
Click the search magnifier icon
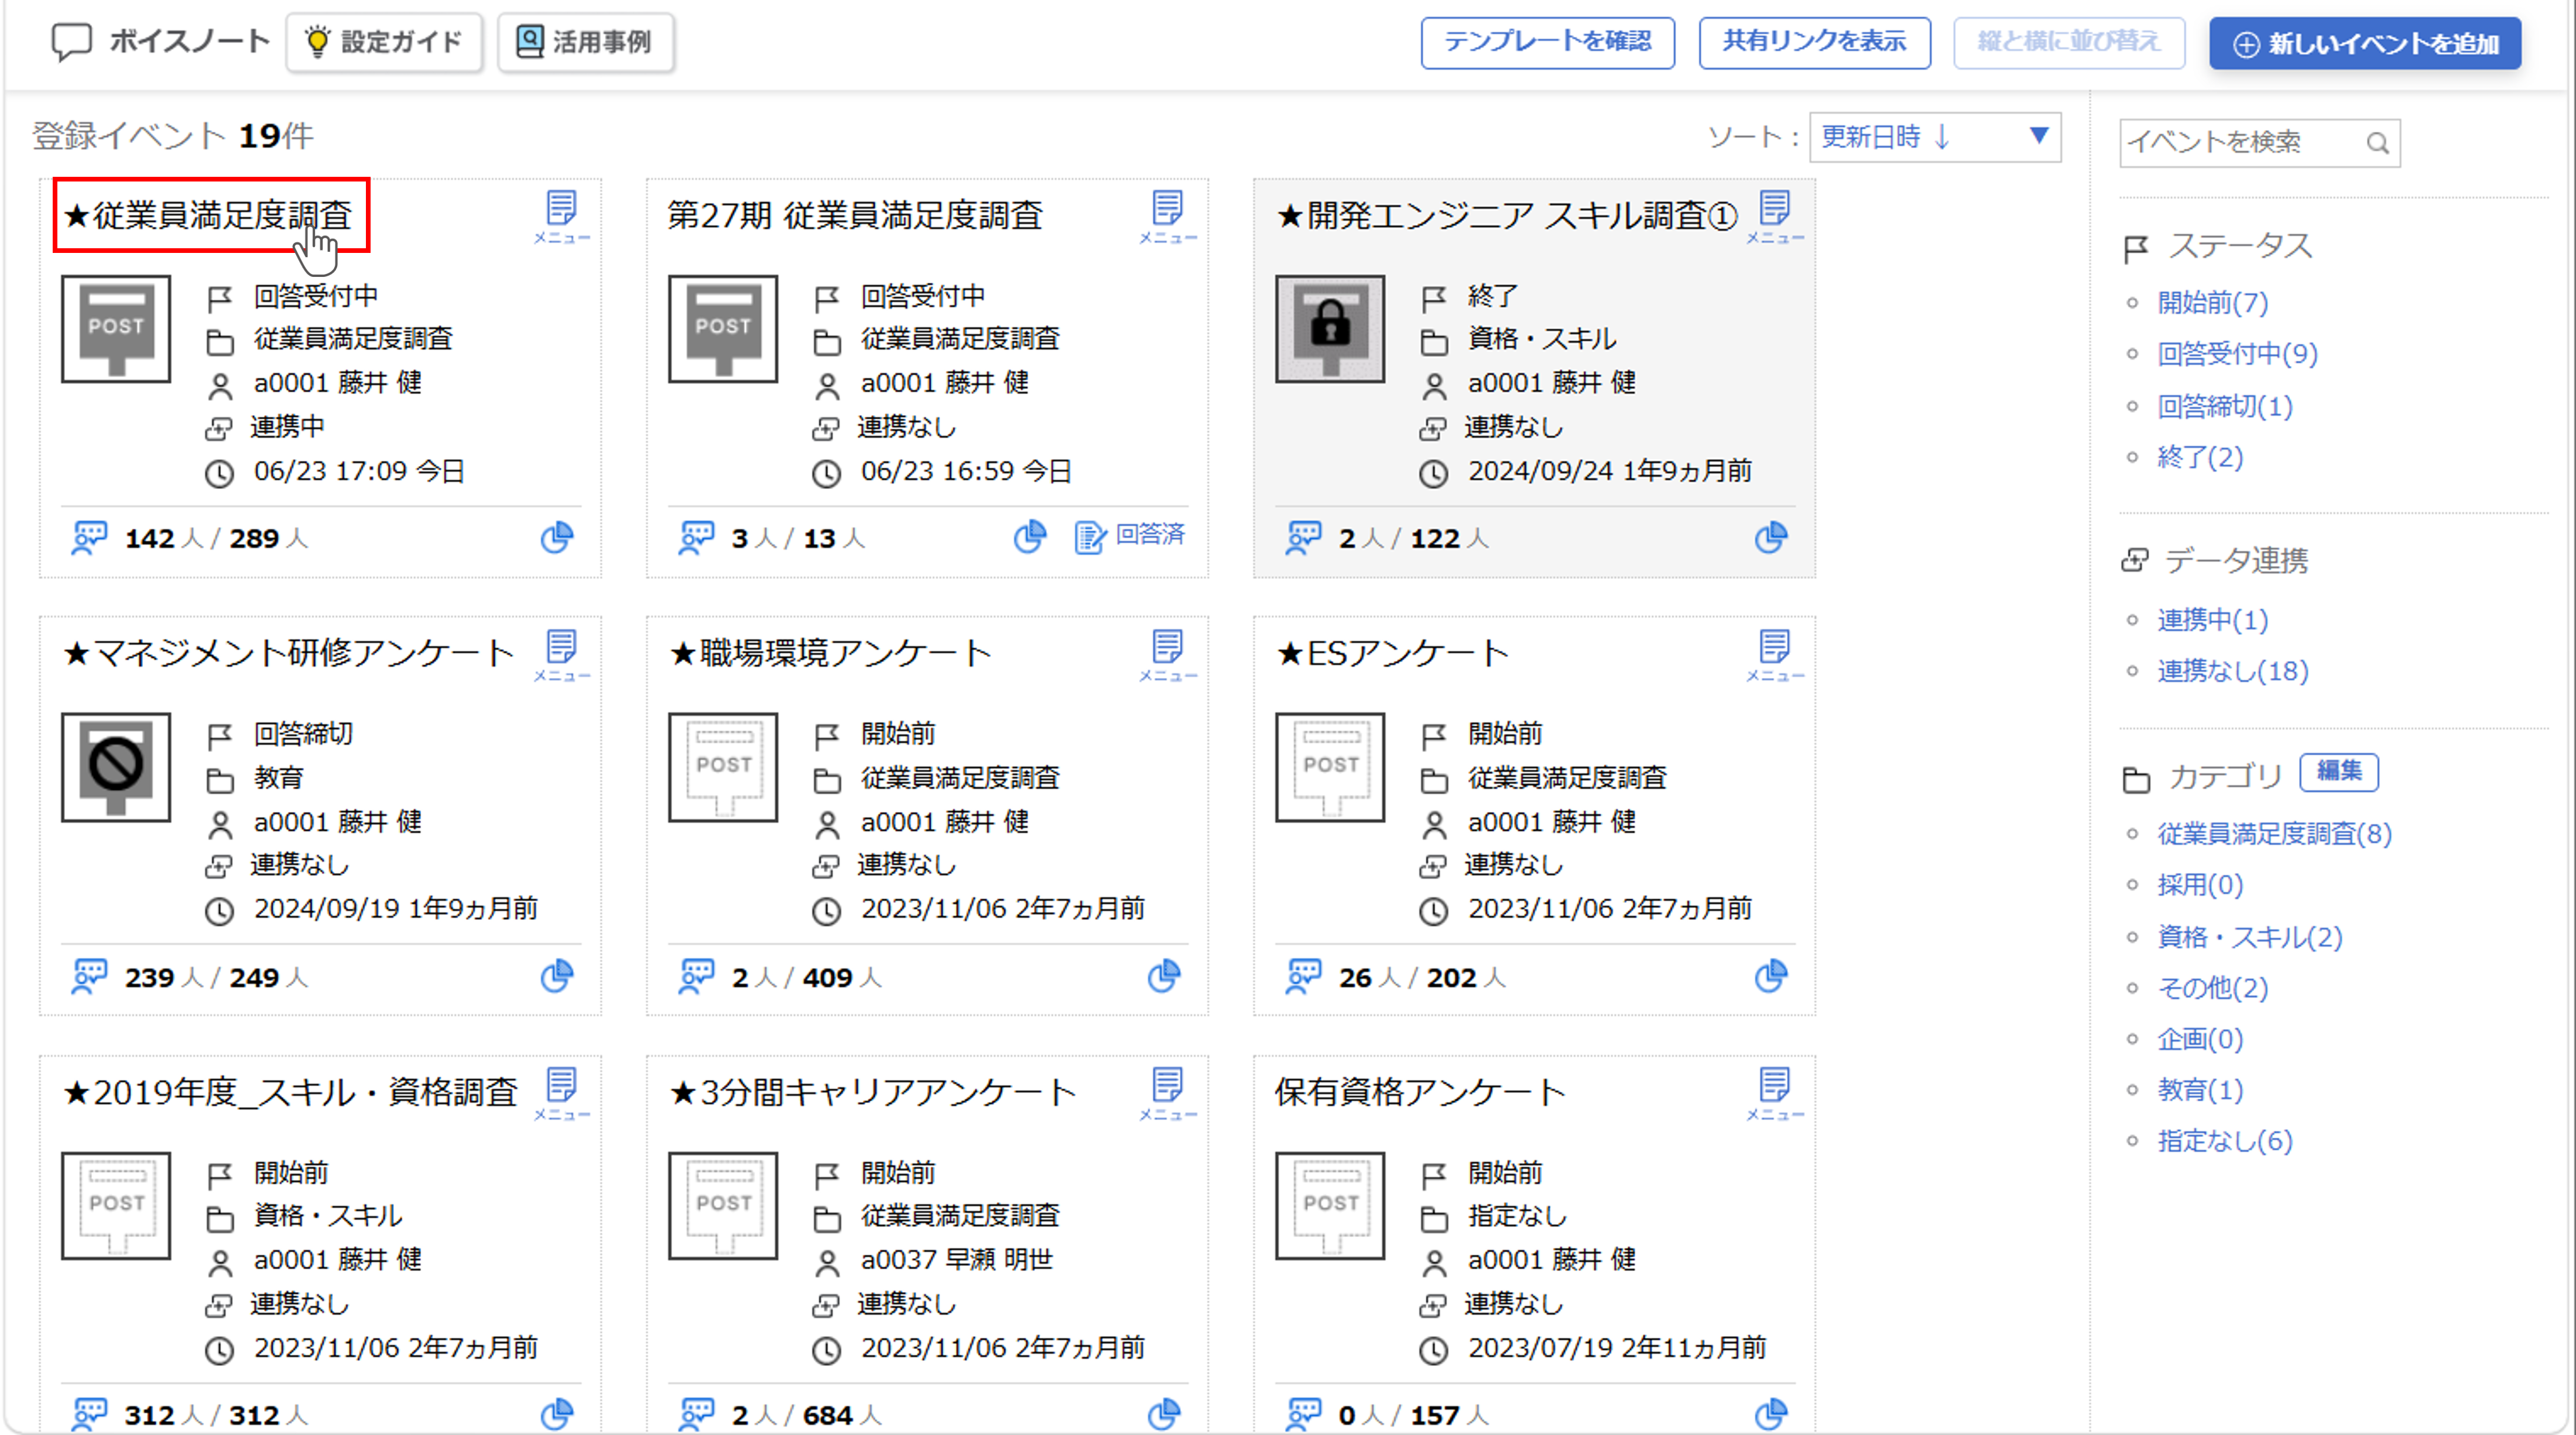tap(2377, 143)
